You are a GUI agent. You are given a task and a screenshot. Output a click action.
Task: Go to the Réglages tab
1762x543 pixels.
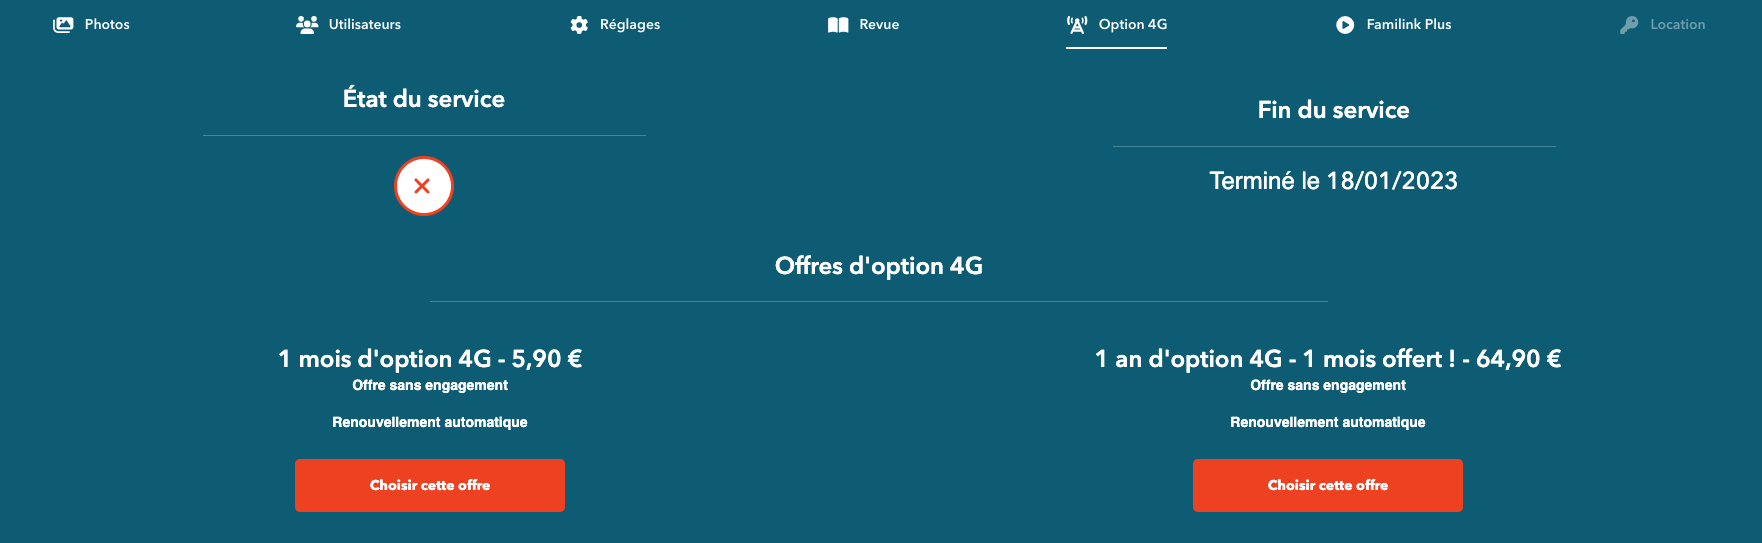(630, 25)
